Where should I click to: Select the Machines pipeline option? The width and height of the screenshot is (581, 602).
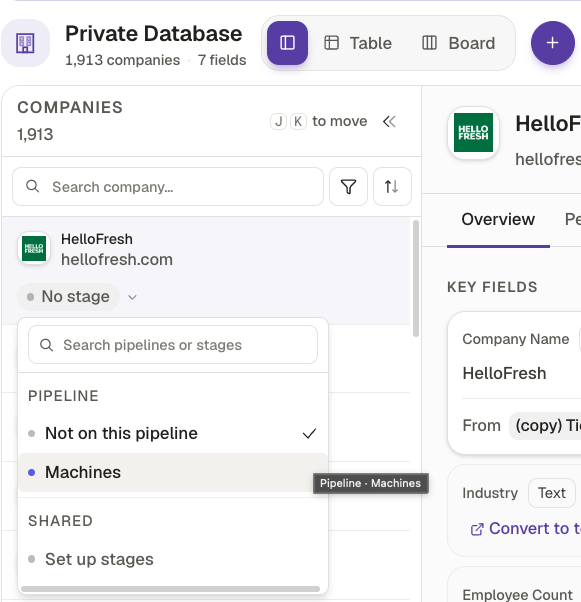pyautogui.click(x=173, y=472)
